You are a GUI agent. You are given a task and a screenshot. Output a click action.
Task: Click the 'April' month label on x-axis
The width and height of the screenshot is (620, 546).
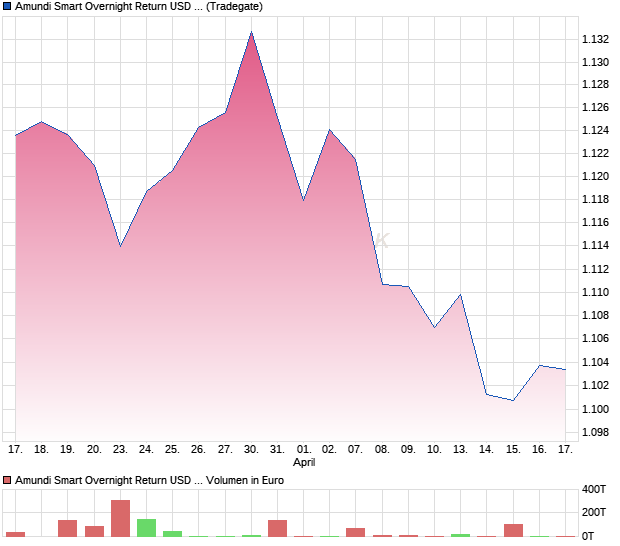(304, 462)
